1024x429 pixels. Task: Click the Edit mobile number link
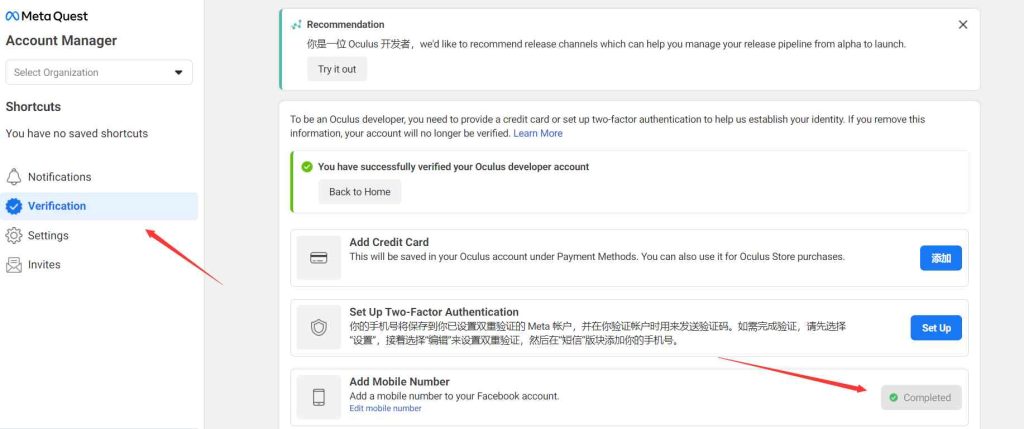385,408
